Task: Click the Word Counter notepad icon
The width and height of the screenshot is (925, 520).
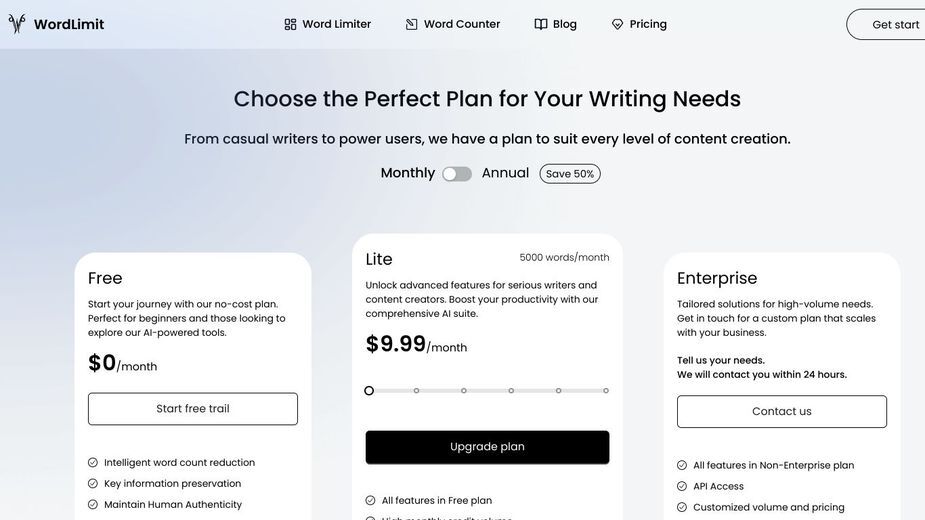Action: [x=412, y=24]
